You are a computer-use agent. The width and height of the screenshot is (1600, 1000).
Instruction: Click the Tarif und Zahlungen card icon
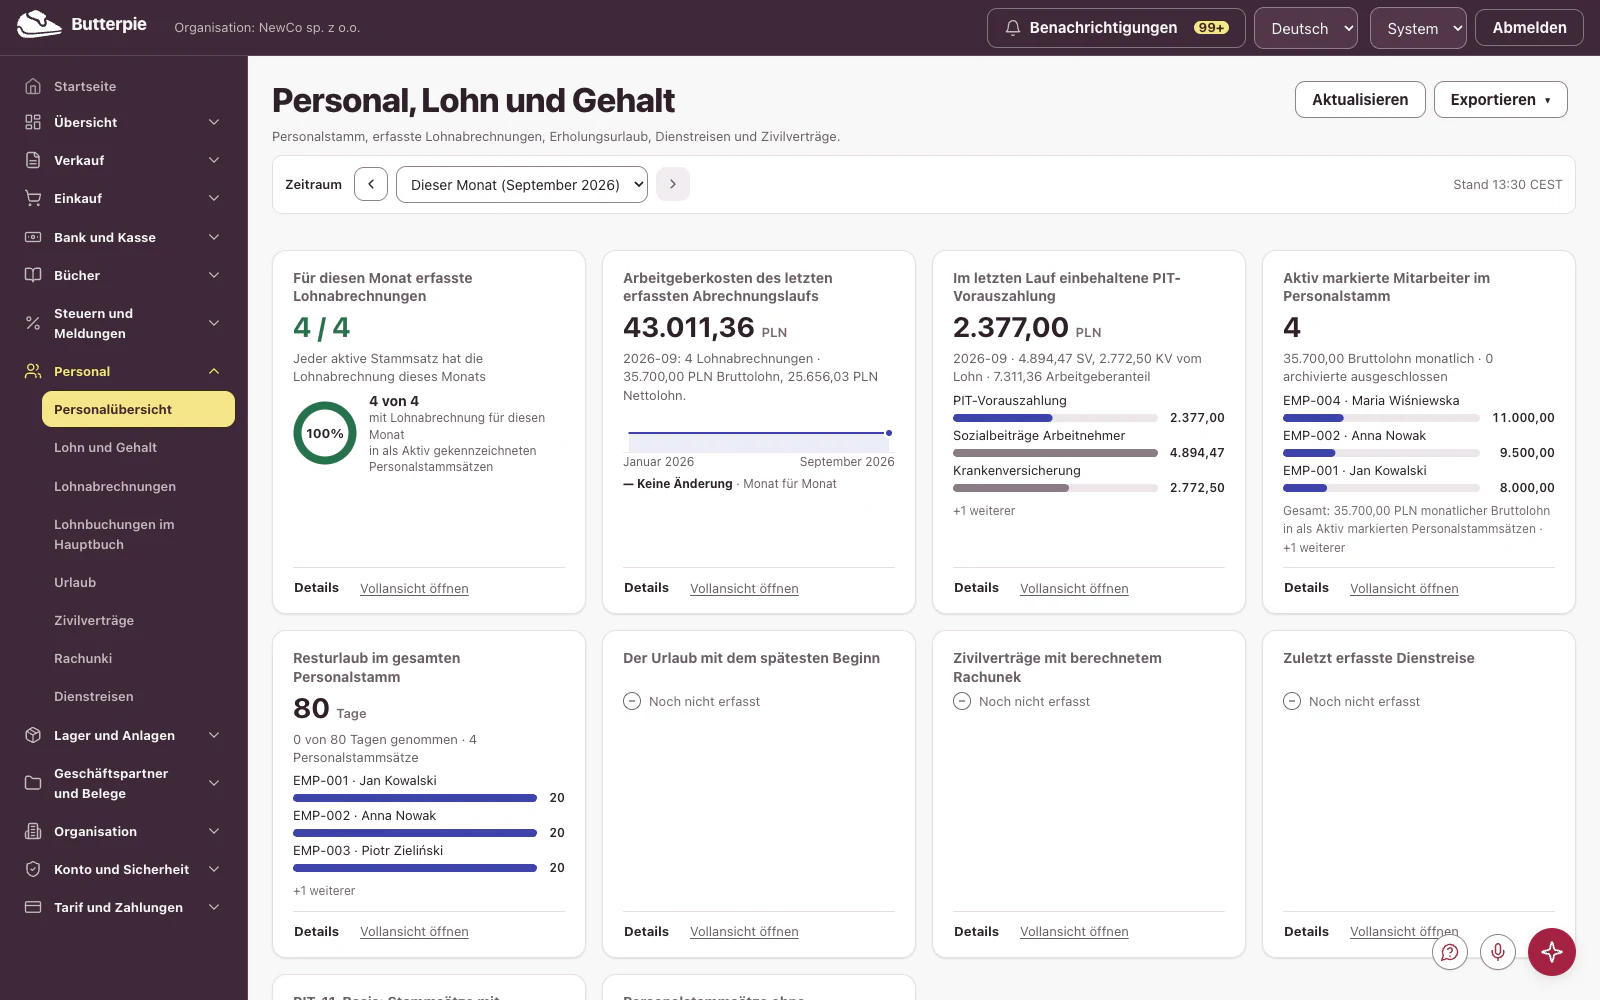coord(33,907)
